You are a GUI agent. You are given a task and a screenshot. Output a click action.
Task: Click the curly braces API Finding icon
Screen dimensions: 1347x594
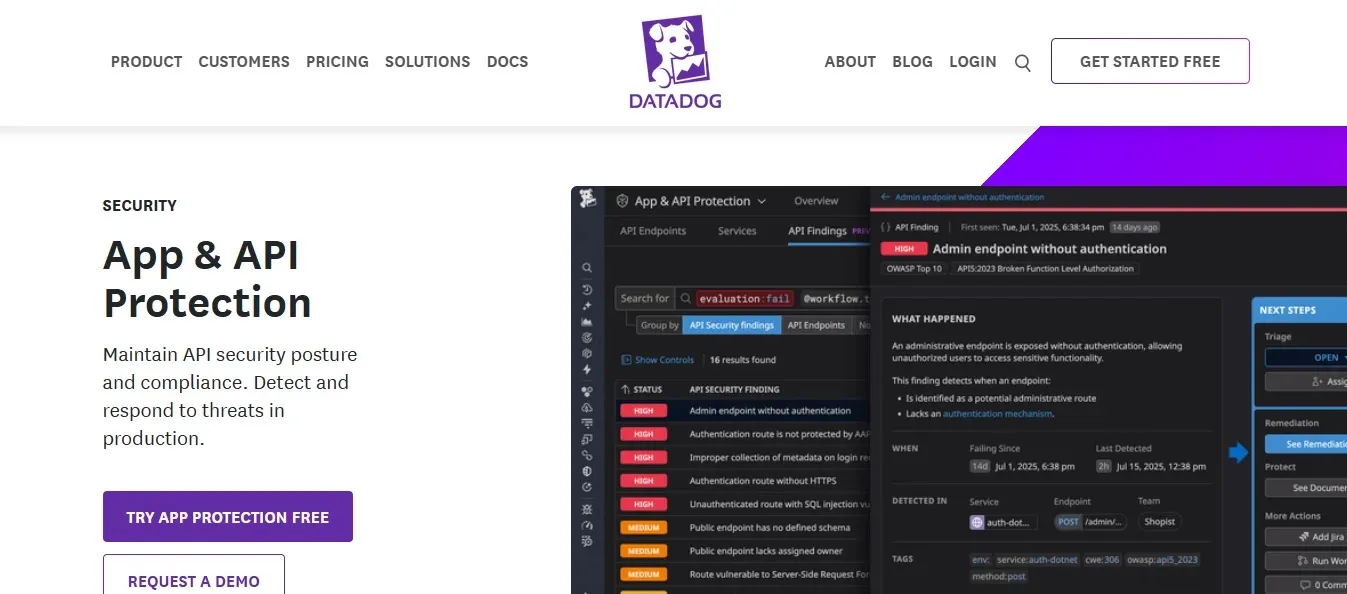coord(885,227)
